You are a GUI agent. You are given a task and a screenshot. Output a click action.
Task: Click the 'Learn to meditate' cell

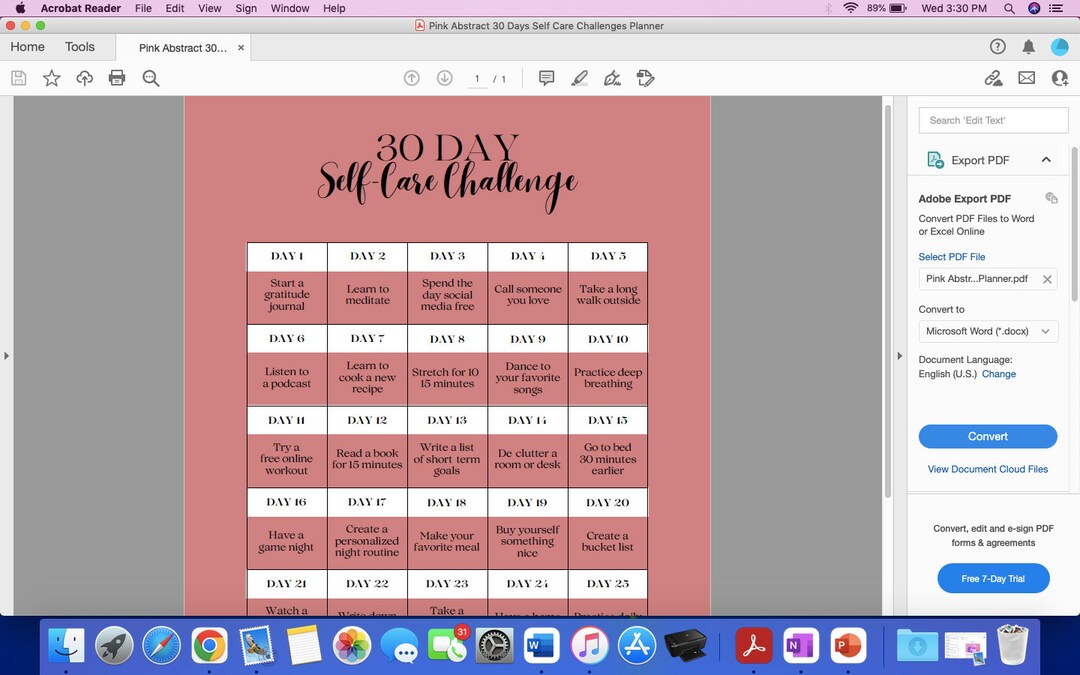coord(368,295)
